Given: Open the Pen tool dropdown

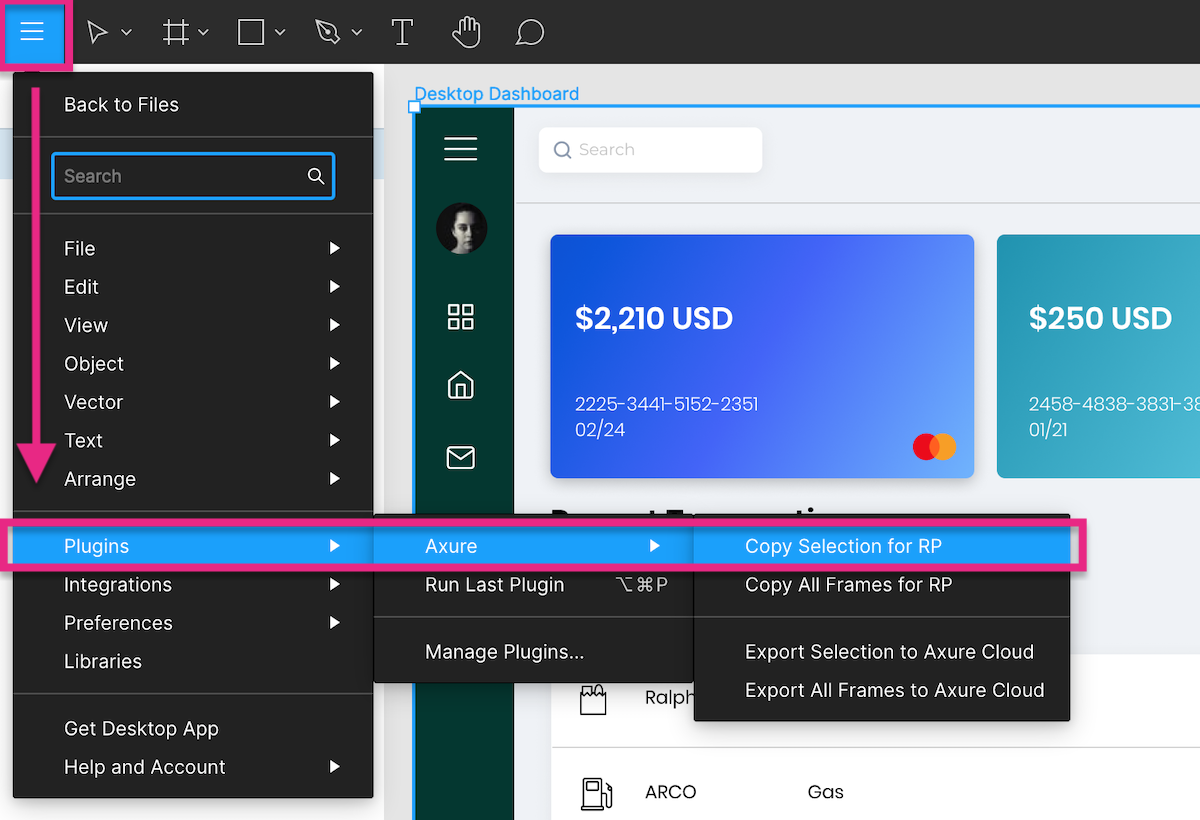Looking at the screenshot, I should [352, 31].
